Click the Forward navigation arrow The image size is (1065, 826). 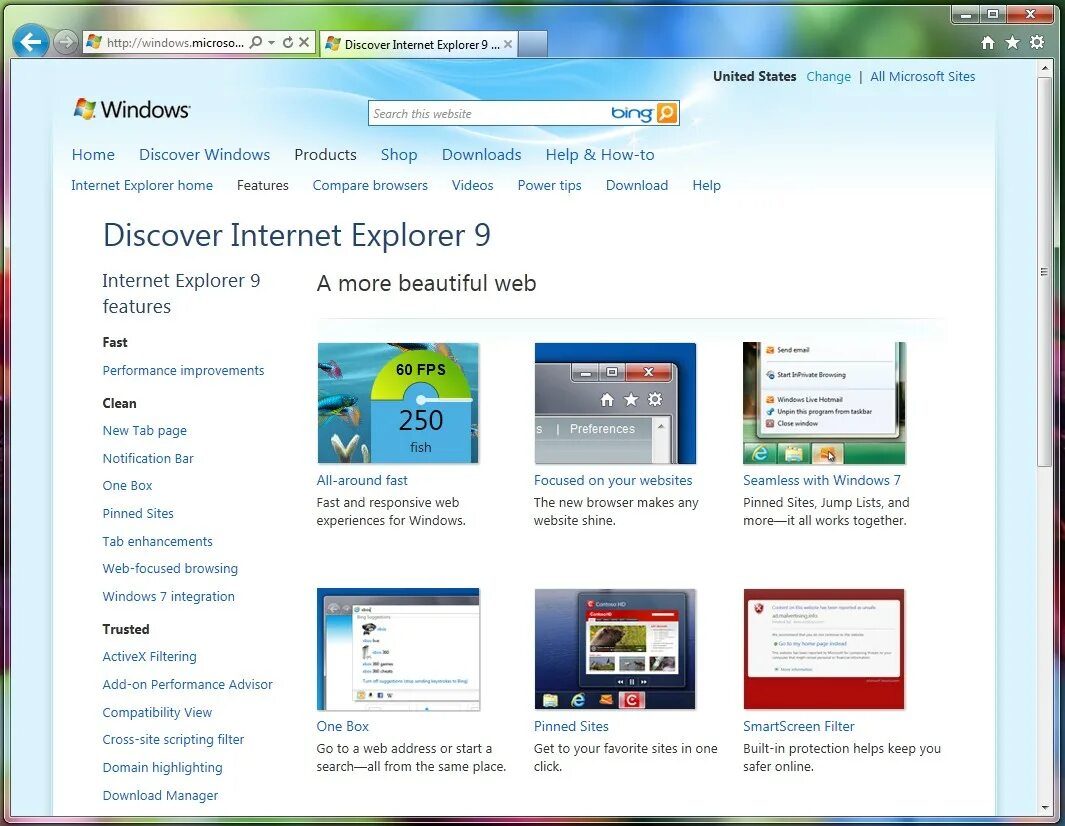tap(65, 42)
